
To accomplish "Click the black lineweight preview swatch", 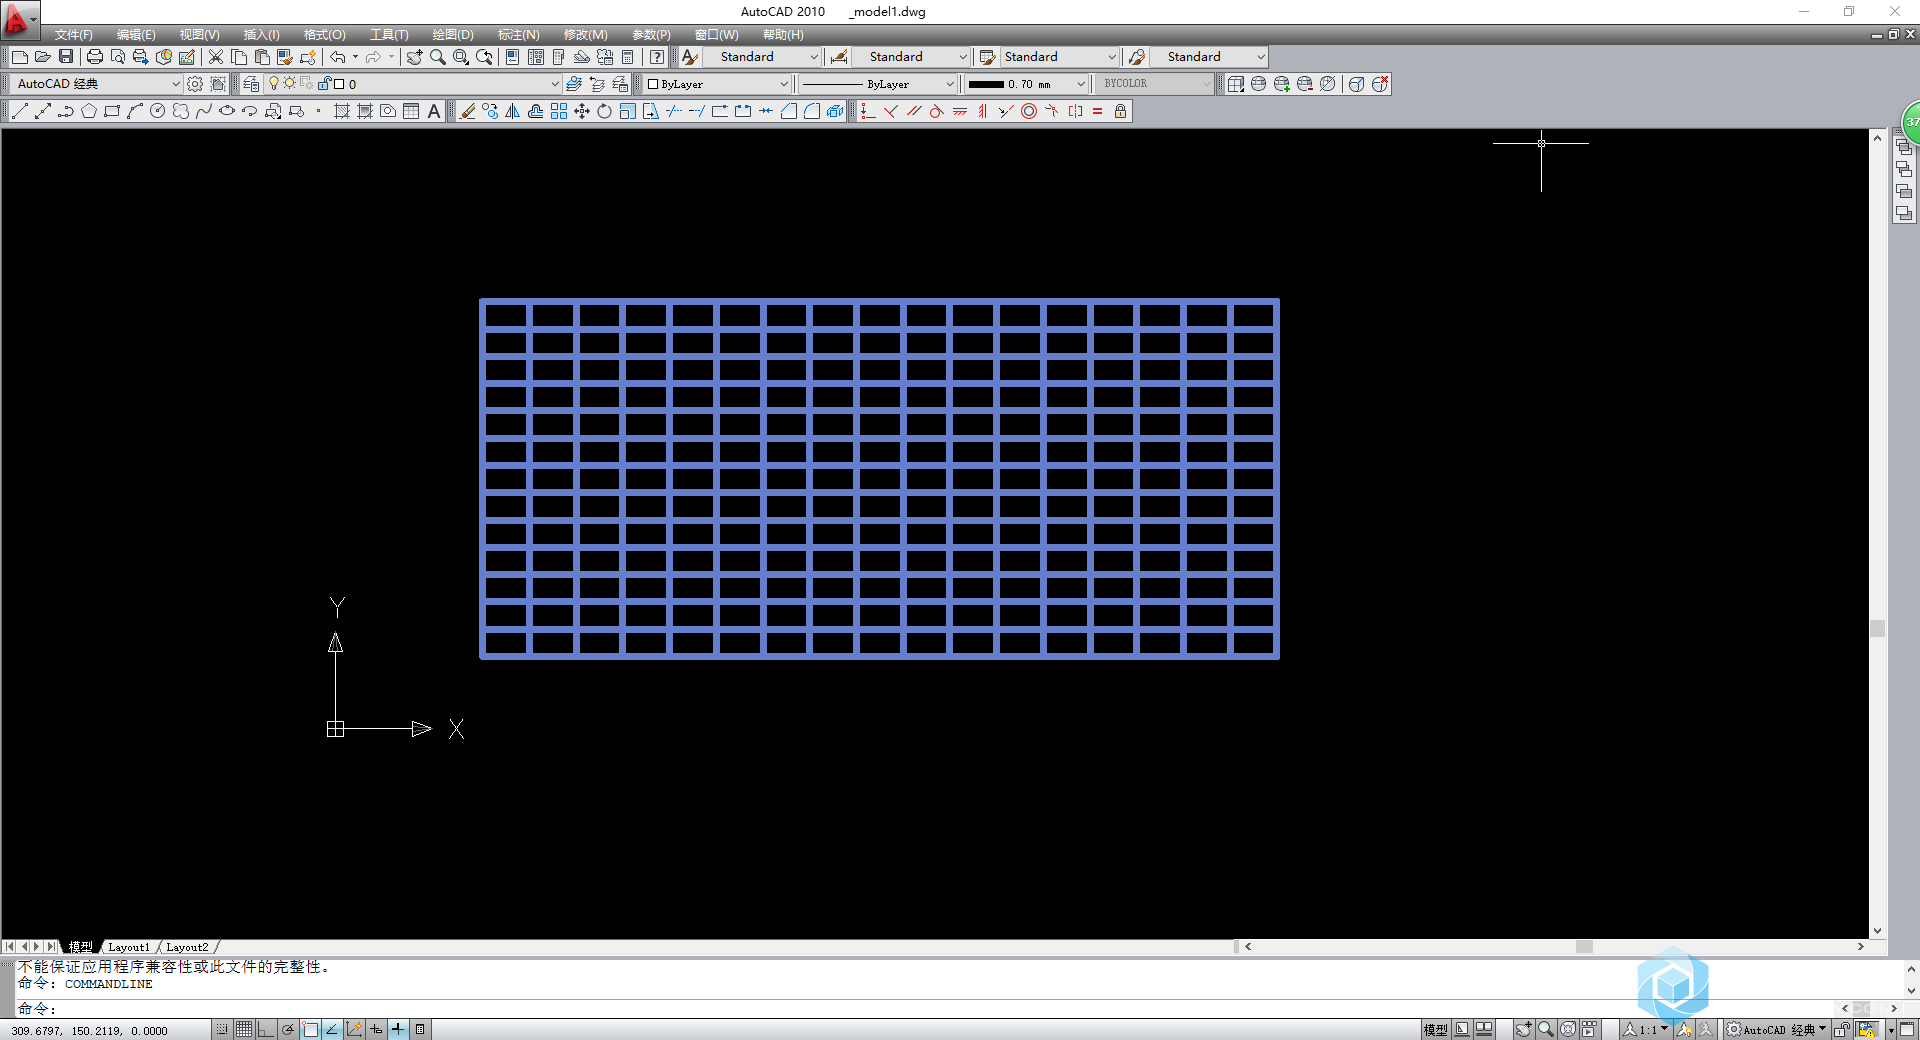I will tap(986, 84).
